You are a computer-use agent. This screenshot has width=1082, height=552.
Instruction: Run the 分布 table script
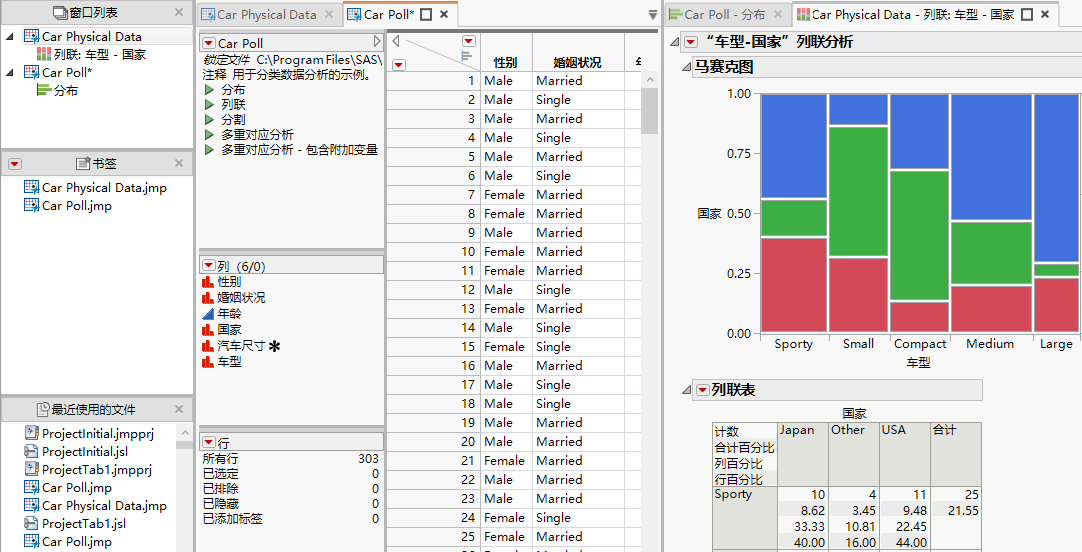(x=210, y=90)
